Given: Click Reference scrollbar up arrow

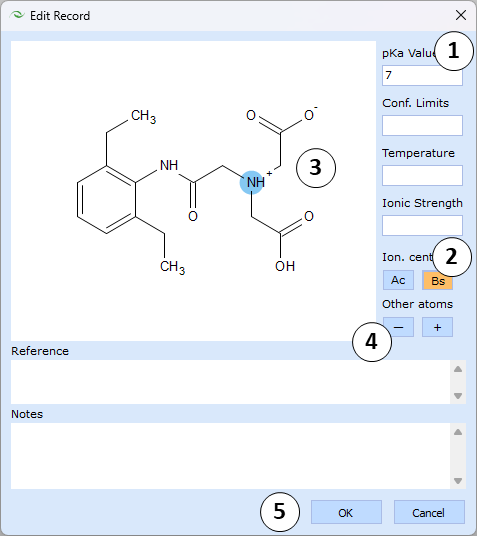Looking at the screenshot, I should pyautogui.click(x=458, y=369).
